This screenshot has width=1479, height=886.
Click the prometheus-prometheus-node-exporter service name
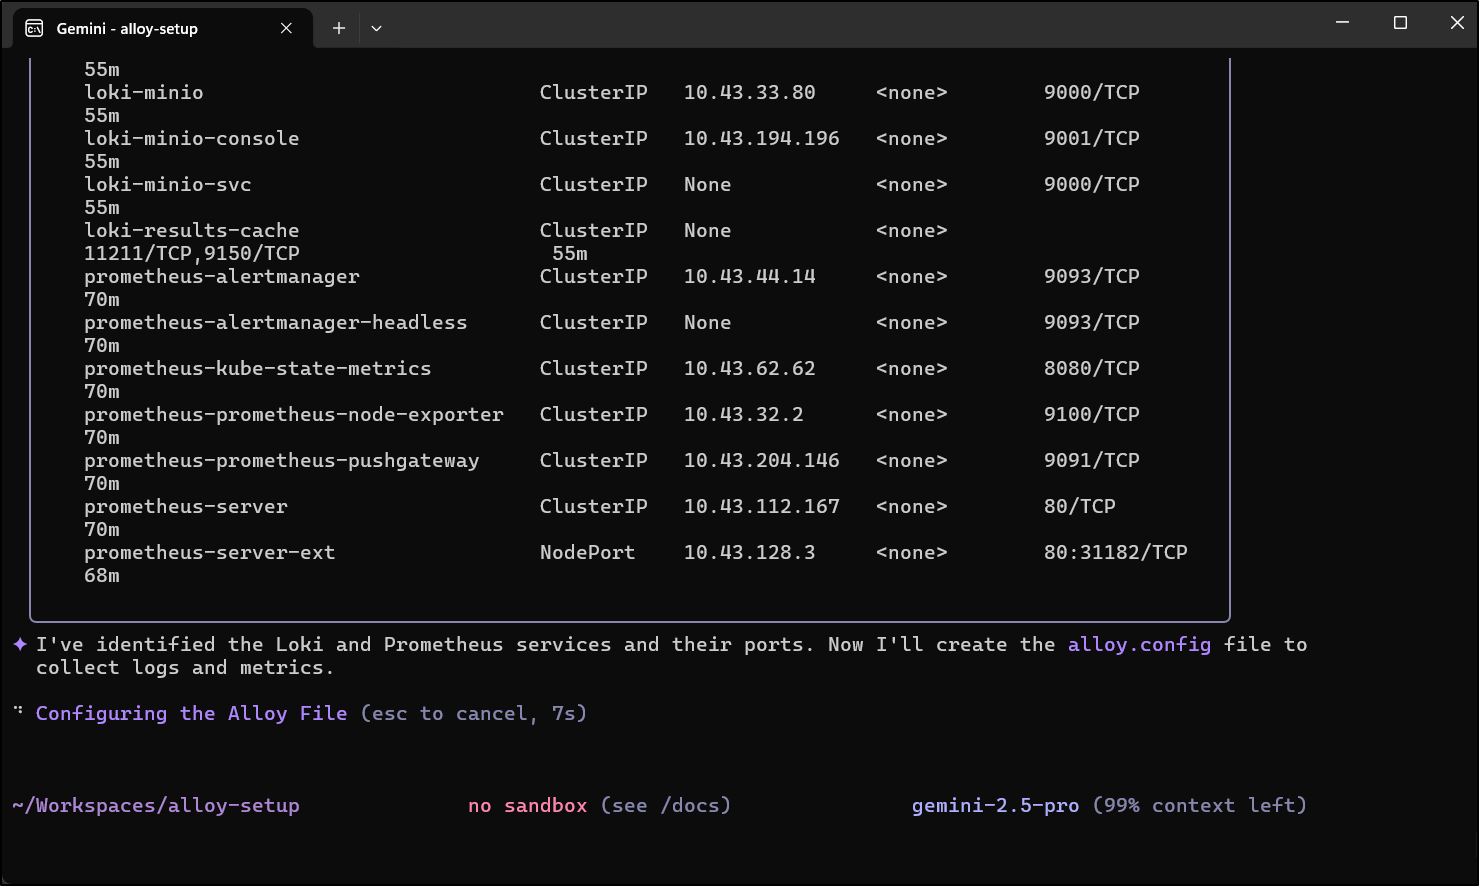click(x=294, y=415)
